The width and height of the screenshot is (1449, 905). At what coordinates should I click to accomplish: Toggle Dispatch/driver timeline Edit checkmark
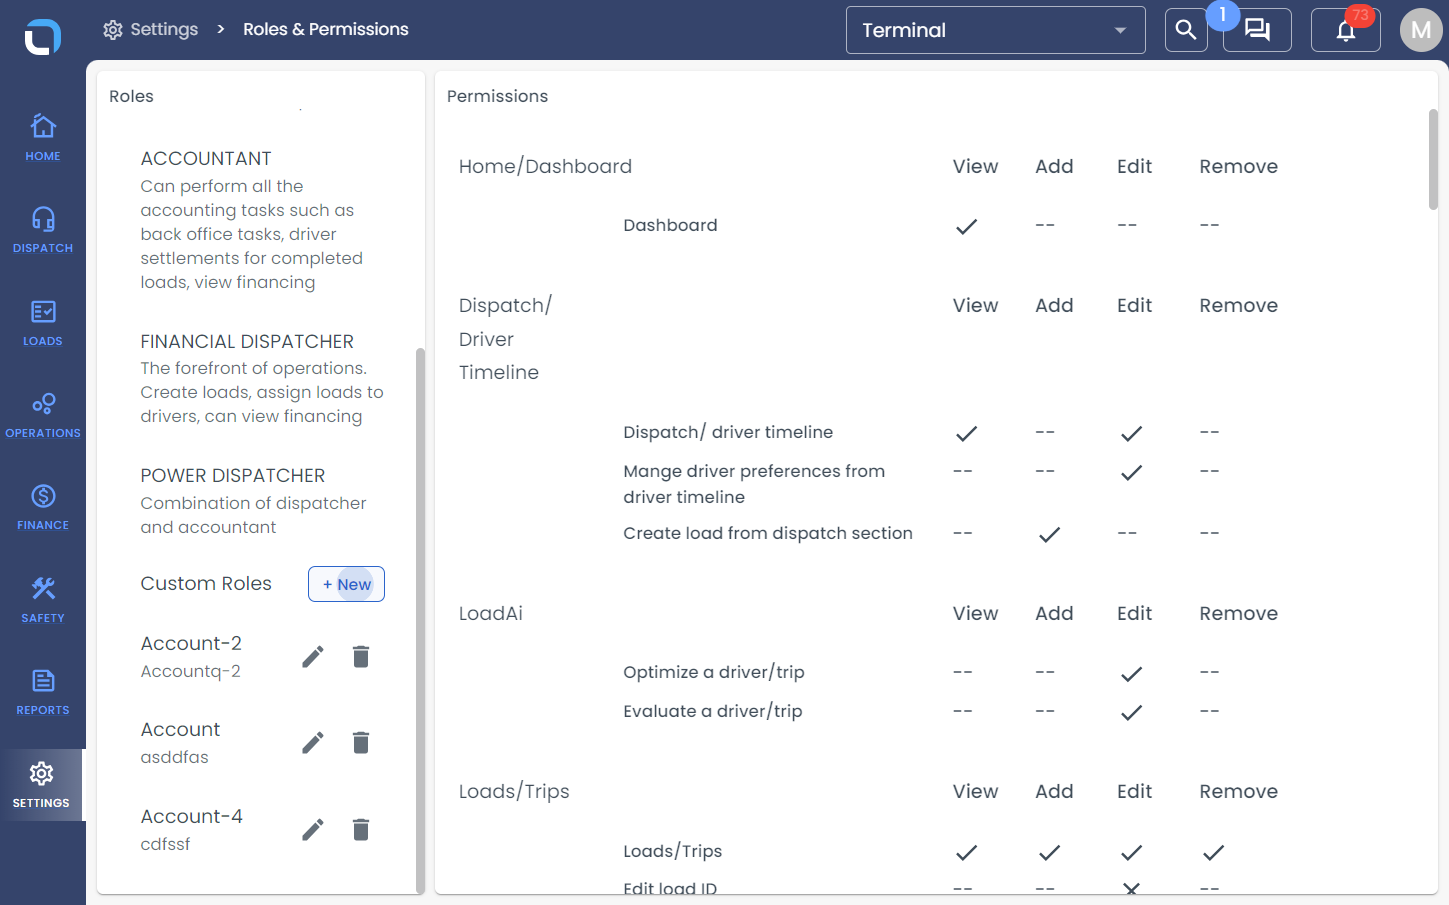[x=1131, y=433]
